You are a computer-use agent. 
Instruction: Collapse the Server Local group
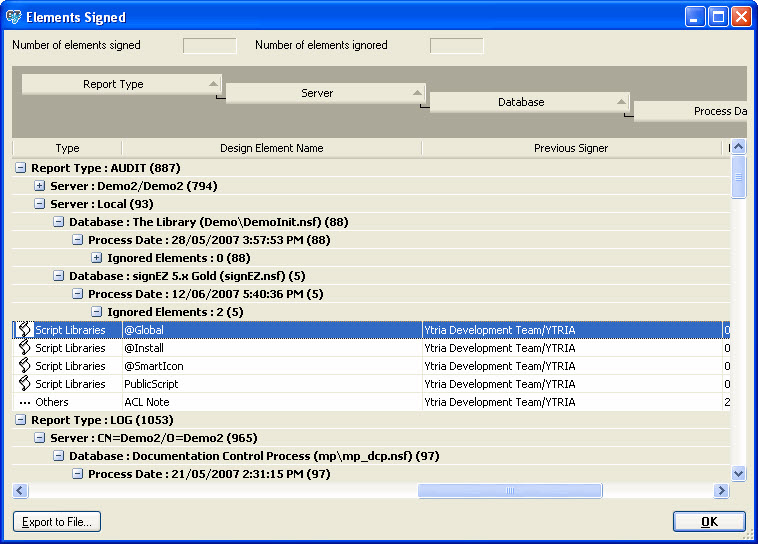40,204
